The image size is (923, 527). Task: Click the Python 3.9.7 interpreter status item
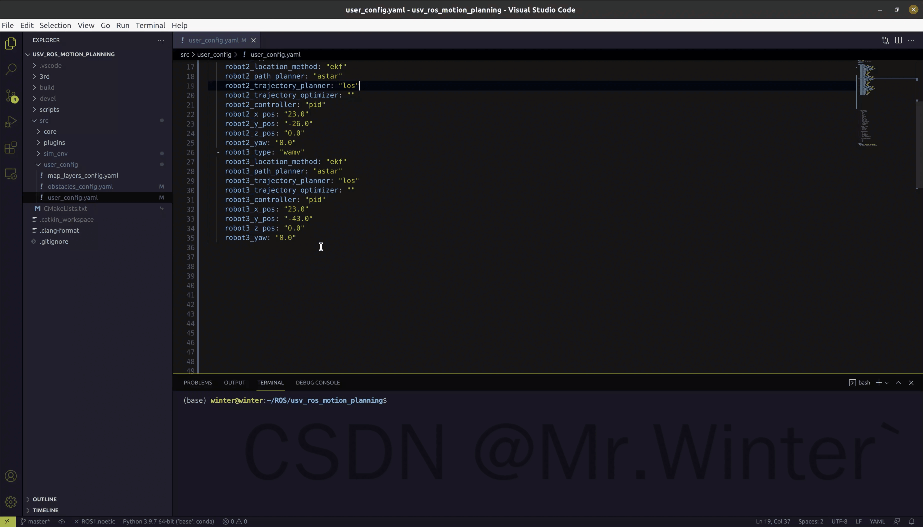pyautogui.click(x=168, y=521)
